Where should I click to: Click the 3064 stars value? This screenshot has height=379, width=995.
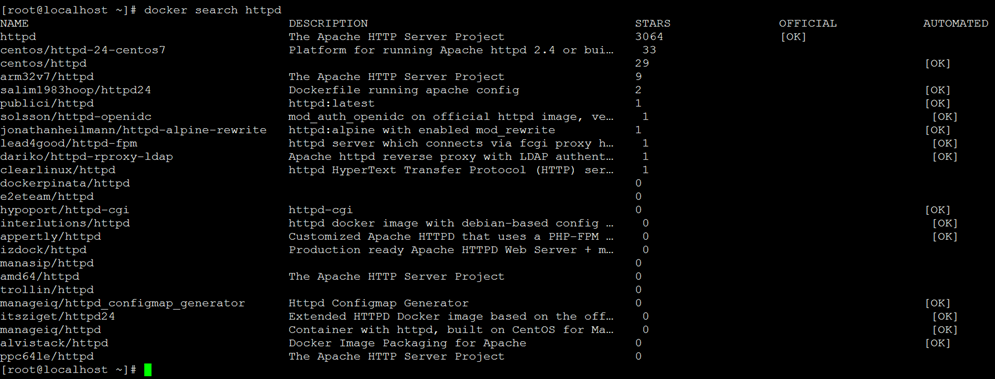tap(649, 37)
